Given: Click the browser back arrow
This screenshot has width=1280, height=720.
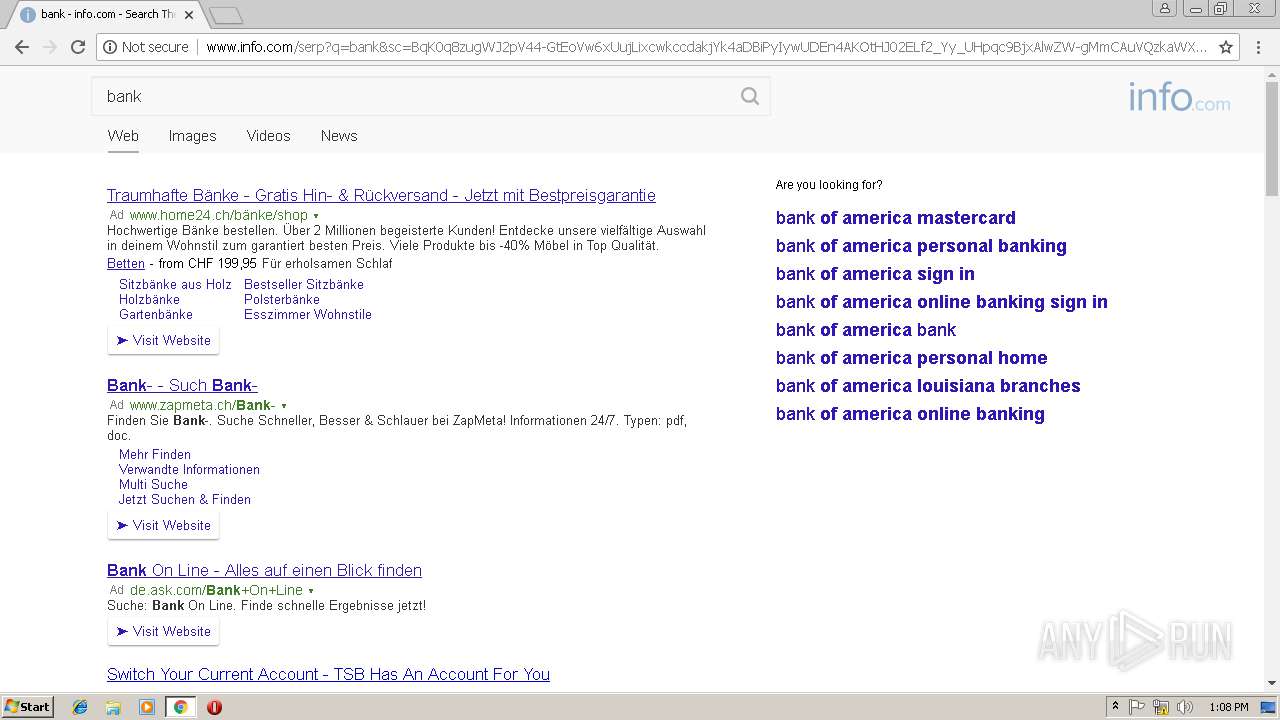Looking at the screenshot, I should 22,47.
